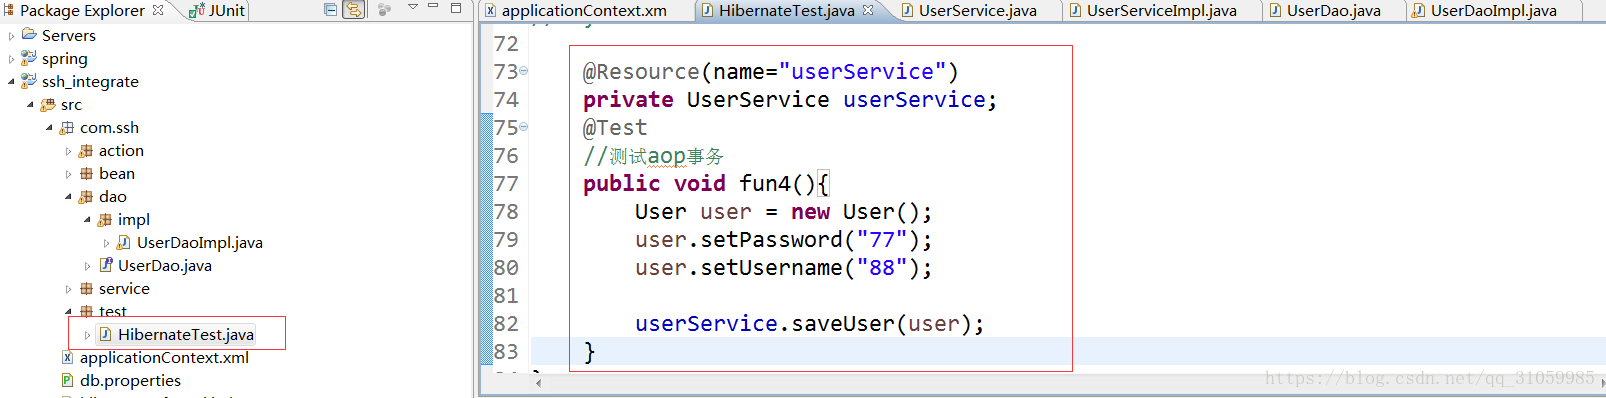Click the UserDao.java interface file icon
The height and width of the screenshot is (398, 1606).
(105, 266)
